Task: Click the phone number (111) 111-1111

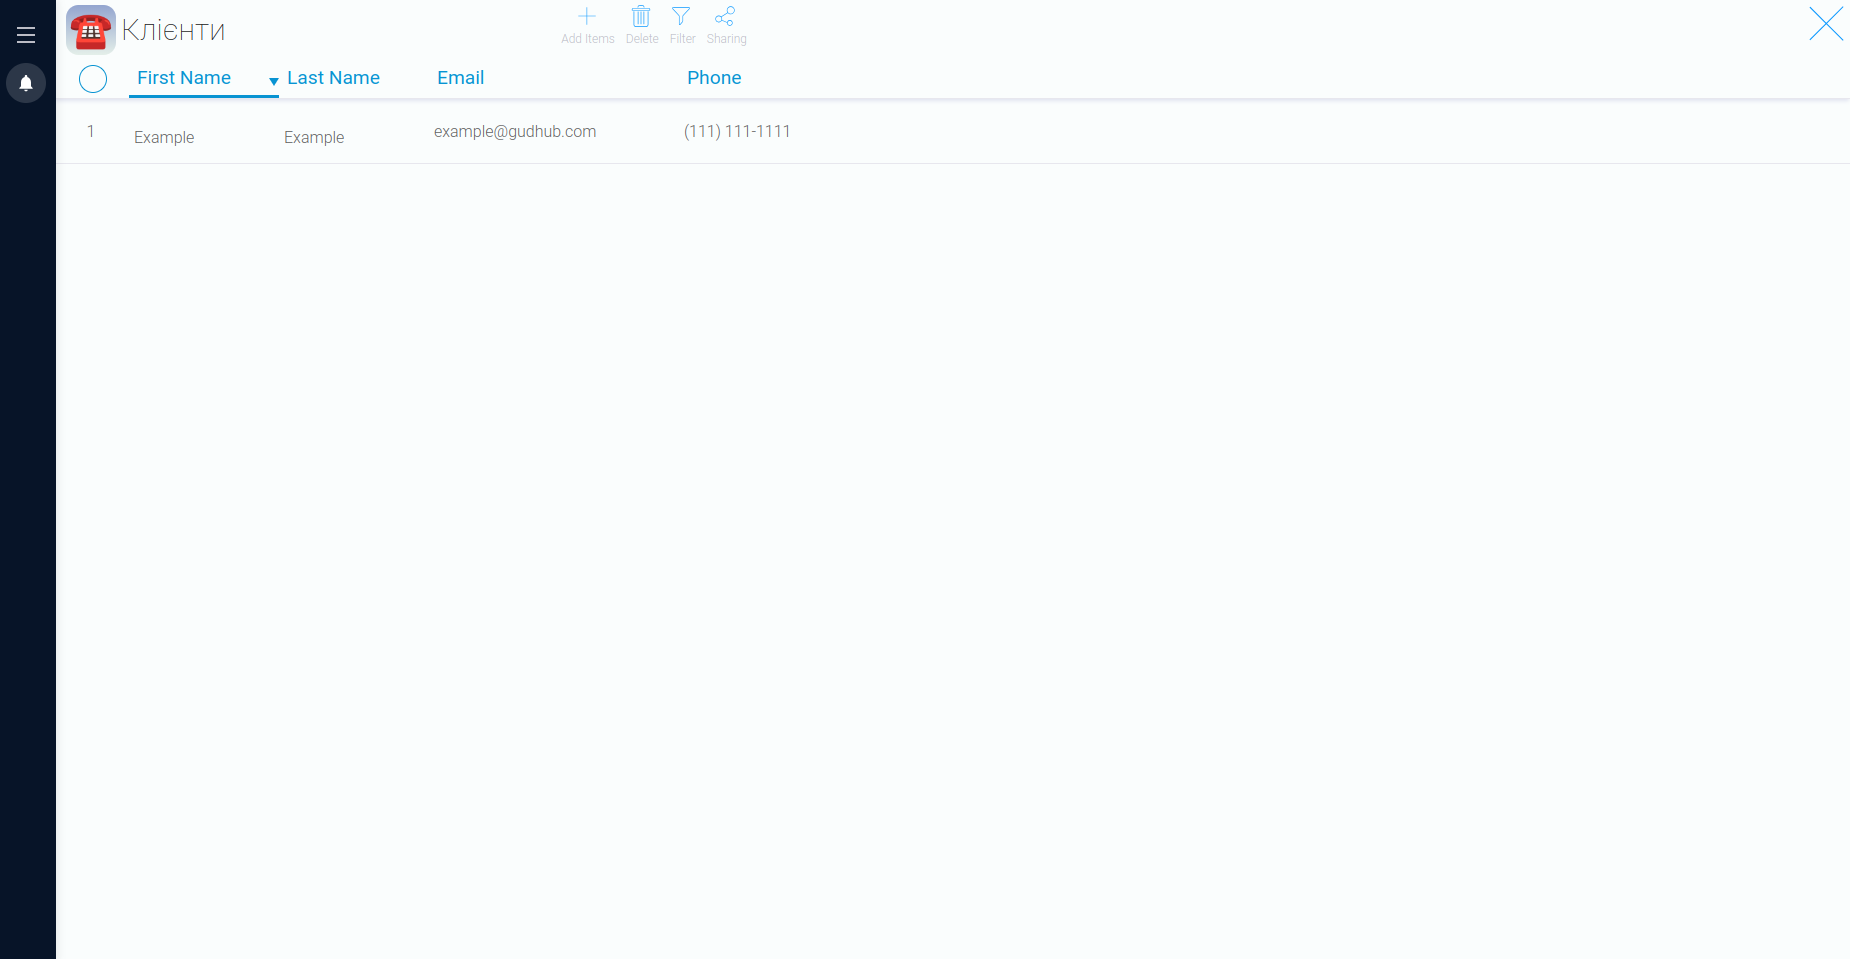Action: tap(737, 131)
